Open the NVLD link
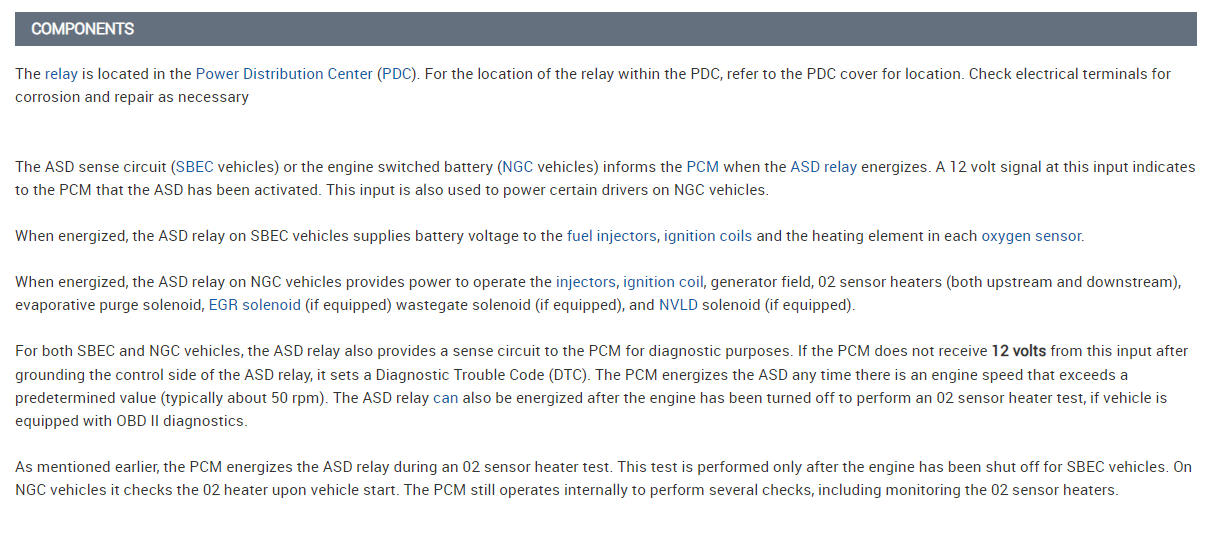 pyautogui.click(x=679, y=306)
